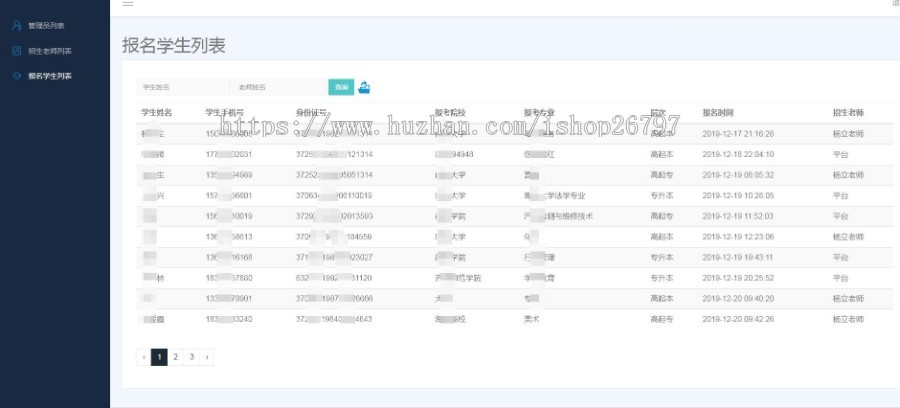Select timestamp 2019-12-20 09:42:26

point(738,320)
